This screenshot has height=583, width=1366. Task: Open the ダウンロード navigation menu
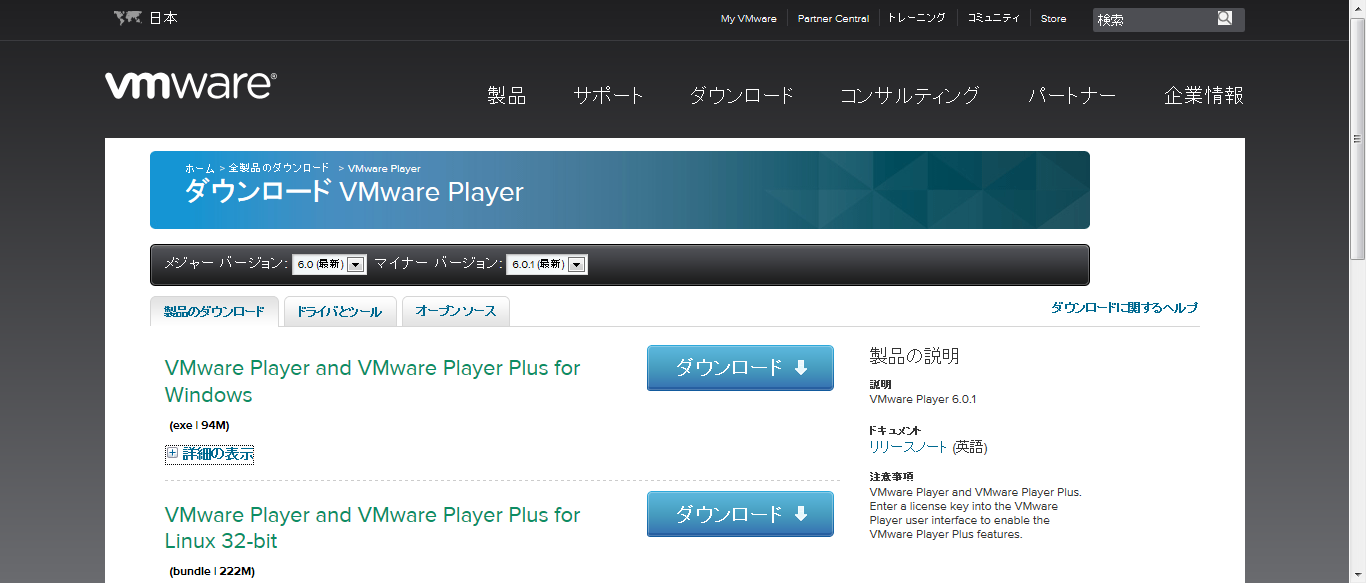tap(742, 96)
